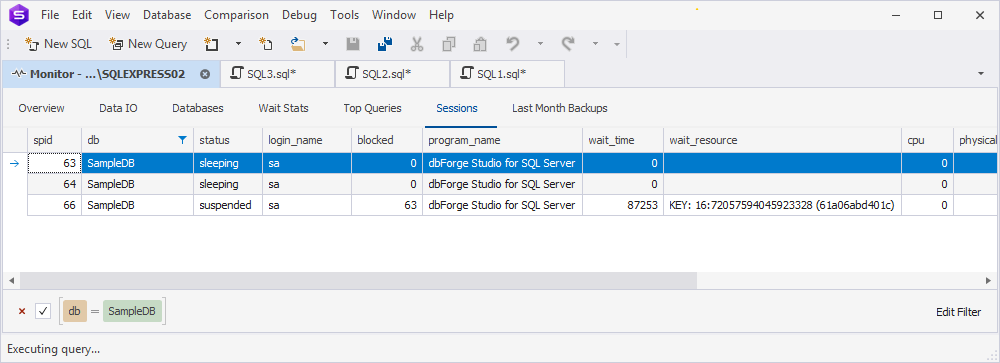The image size is (1000, 363).
Task: Sort by the login_name column header
Action: click(307, 140)
